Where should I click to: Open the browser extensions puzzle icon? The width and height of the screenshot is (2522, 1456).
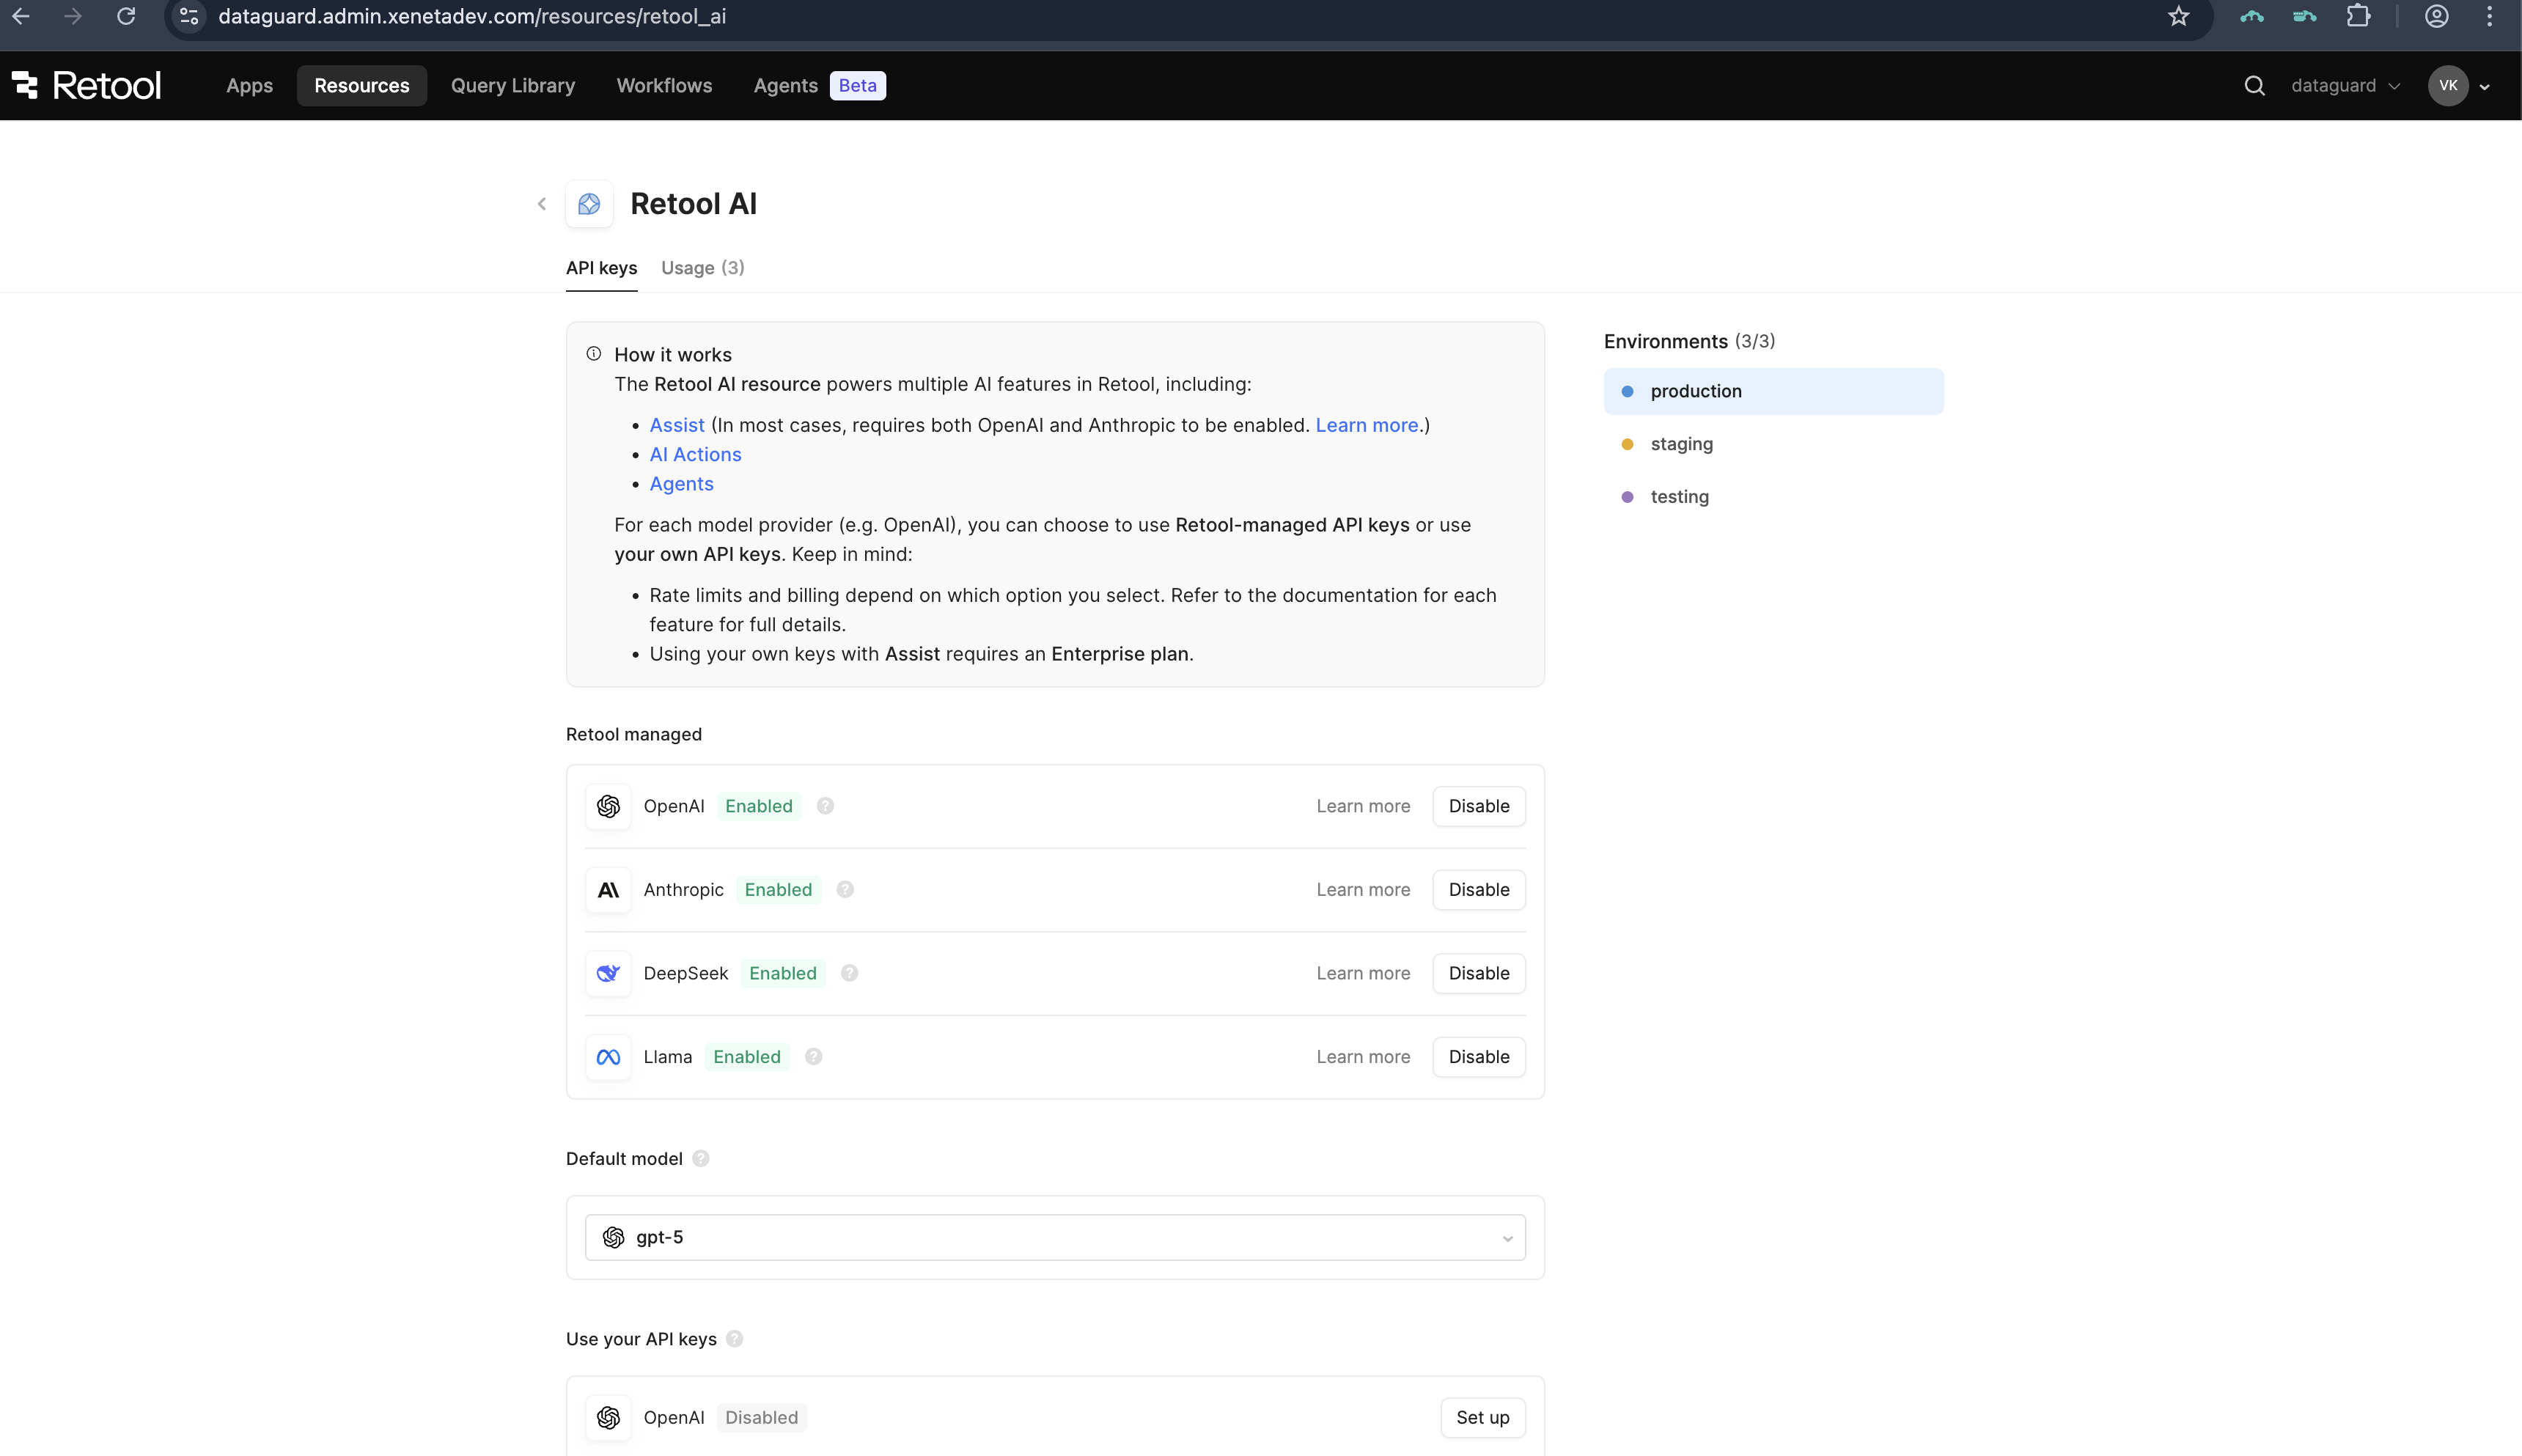click(x=2358, y=16)
